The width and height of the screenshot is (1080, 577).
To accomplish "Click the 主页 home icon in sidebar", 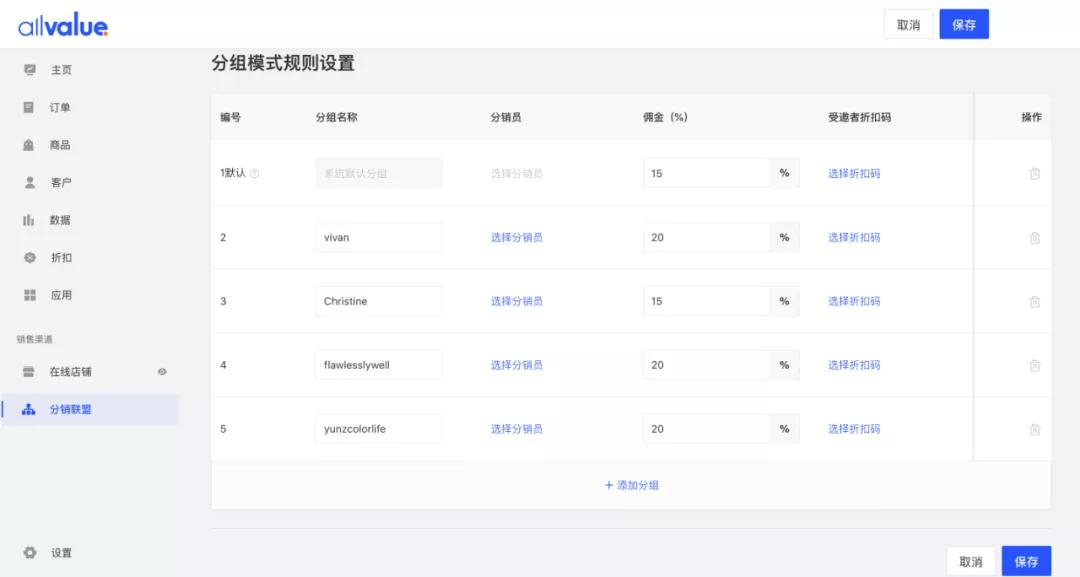I will click(x=28, y=69).
